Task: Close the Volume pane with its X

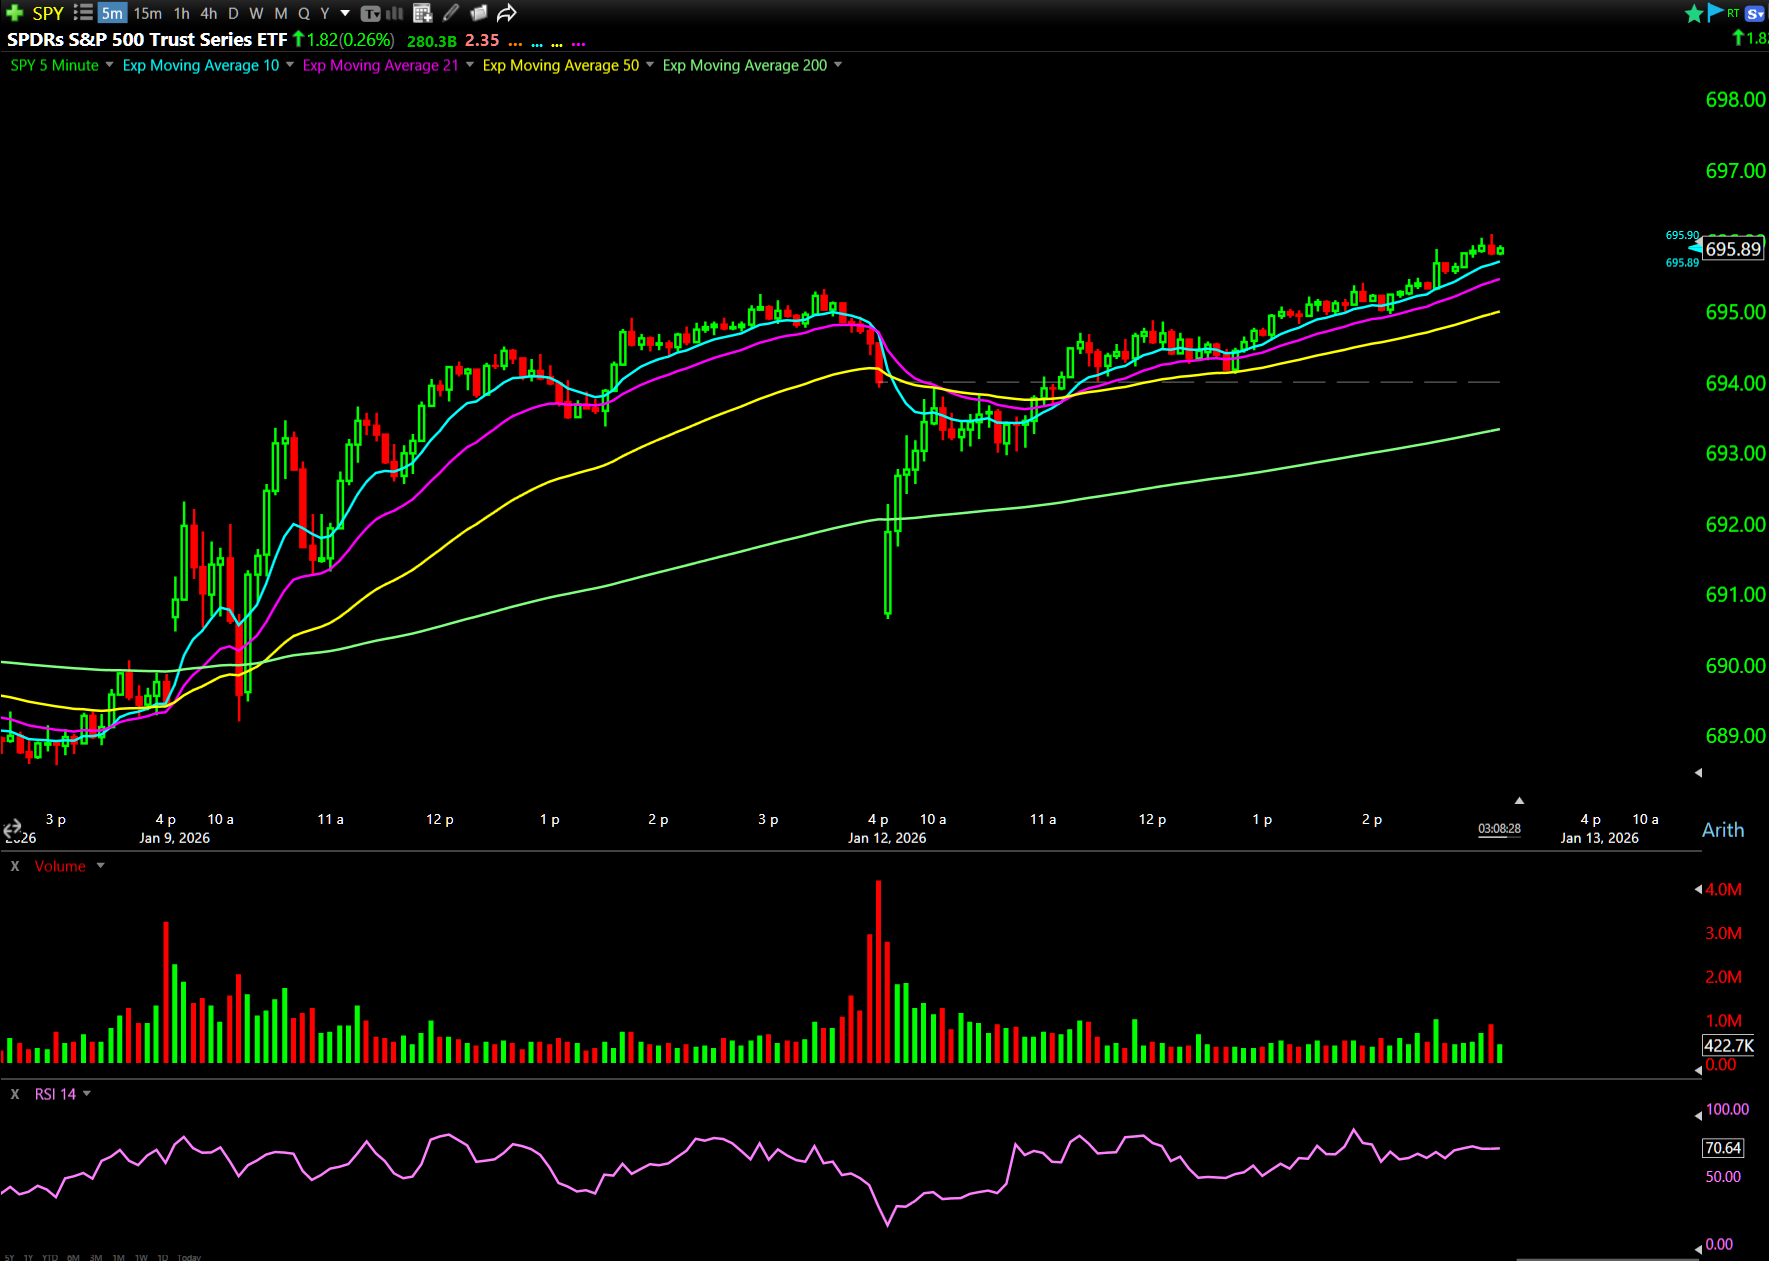Action: tap(15, 866)
